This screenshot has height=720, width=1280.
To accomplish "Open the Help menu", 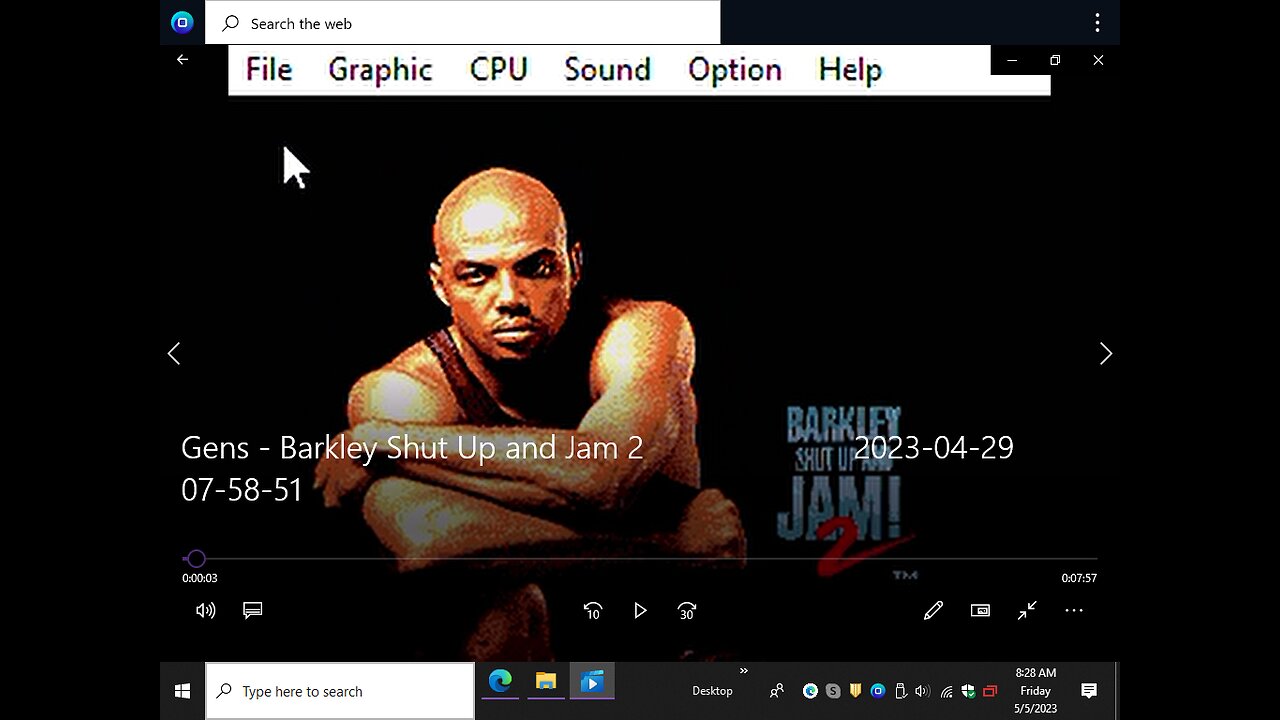I will tap(850, 70).
